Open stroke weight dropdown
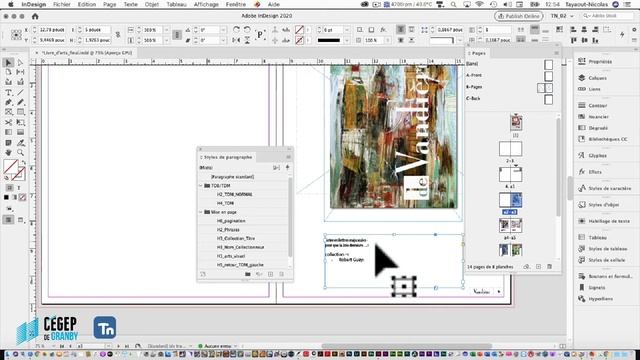Viewport: 640px width, 360px height. [347, 30]
